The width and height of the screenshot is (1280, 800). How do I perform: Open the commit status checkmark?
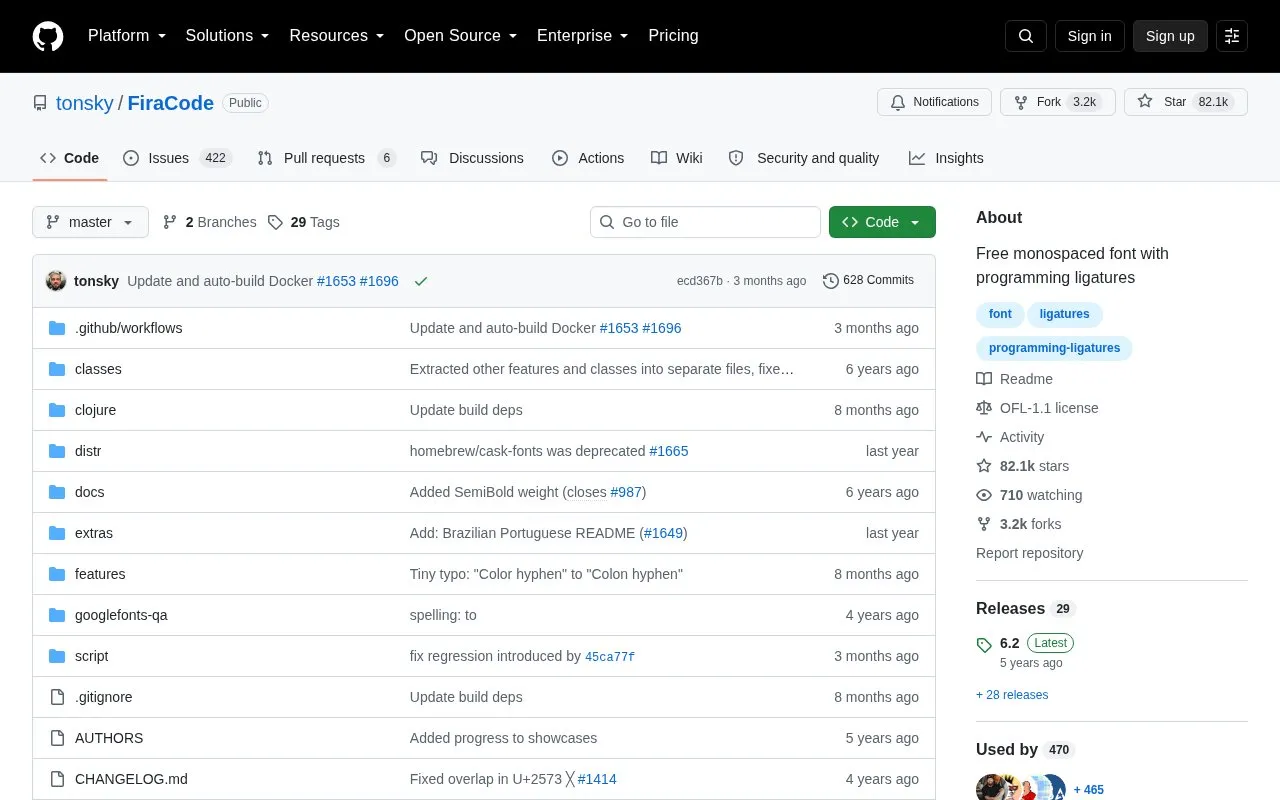421,281
